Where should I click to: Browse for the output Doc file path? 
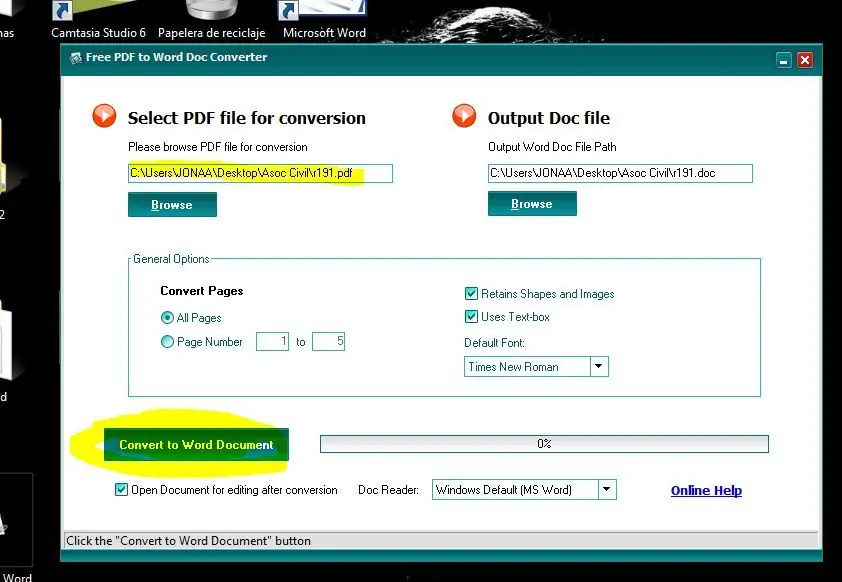click(532, 203)
